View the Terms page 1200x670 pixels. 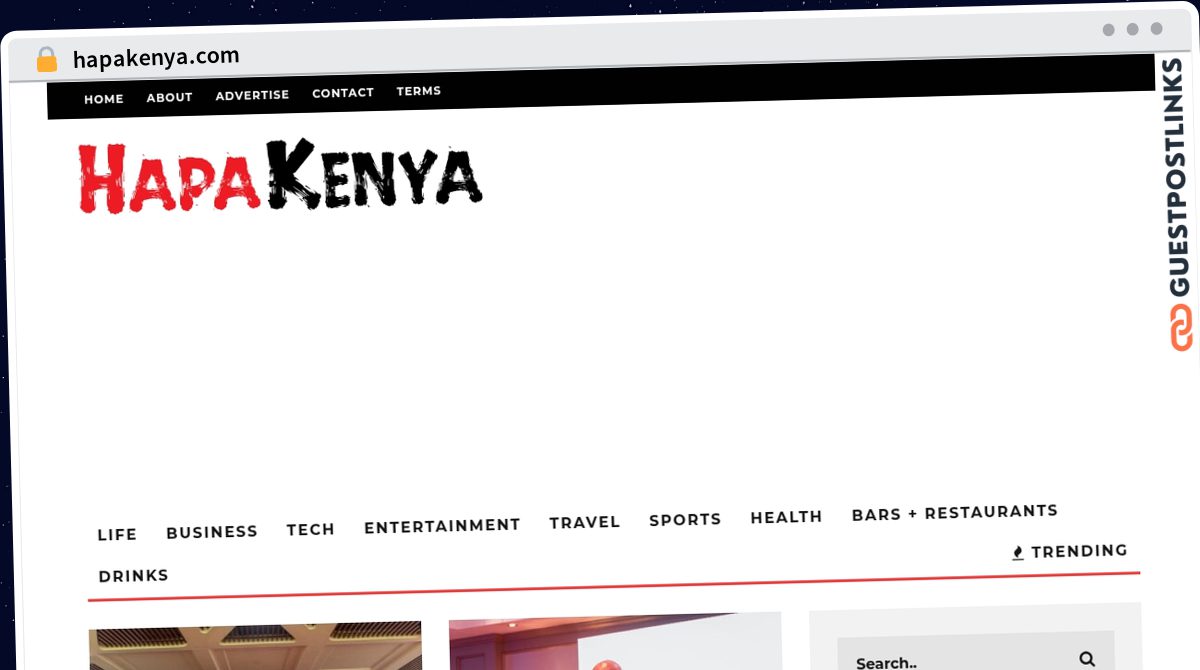click(418, 91)
